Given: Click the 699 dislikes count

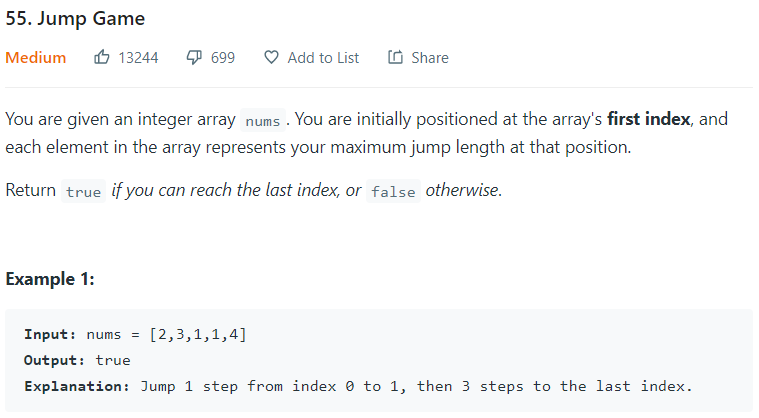Looking at the screenshot, I should [223, 58].
